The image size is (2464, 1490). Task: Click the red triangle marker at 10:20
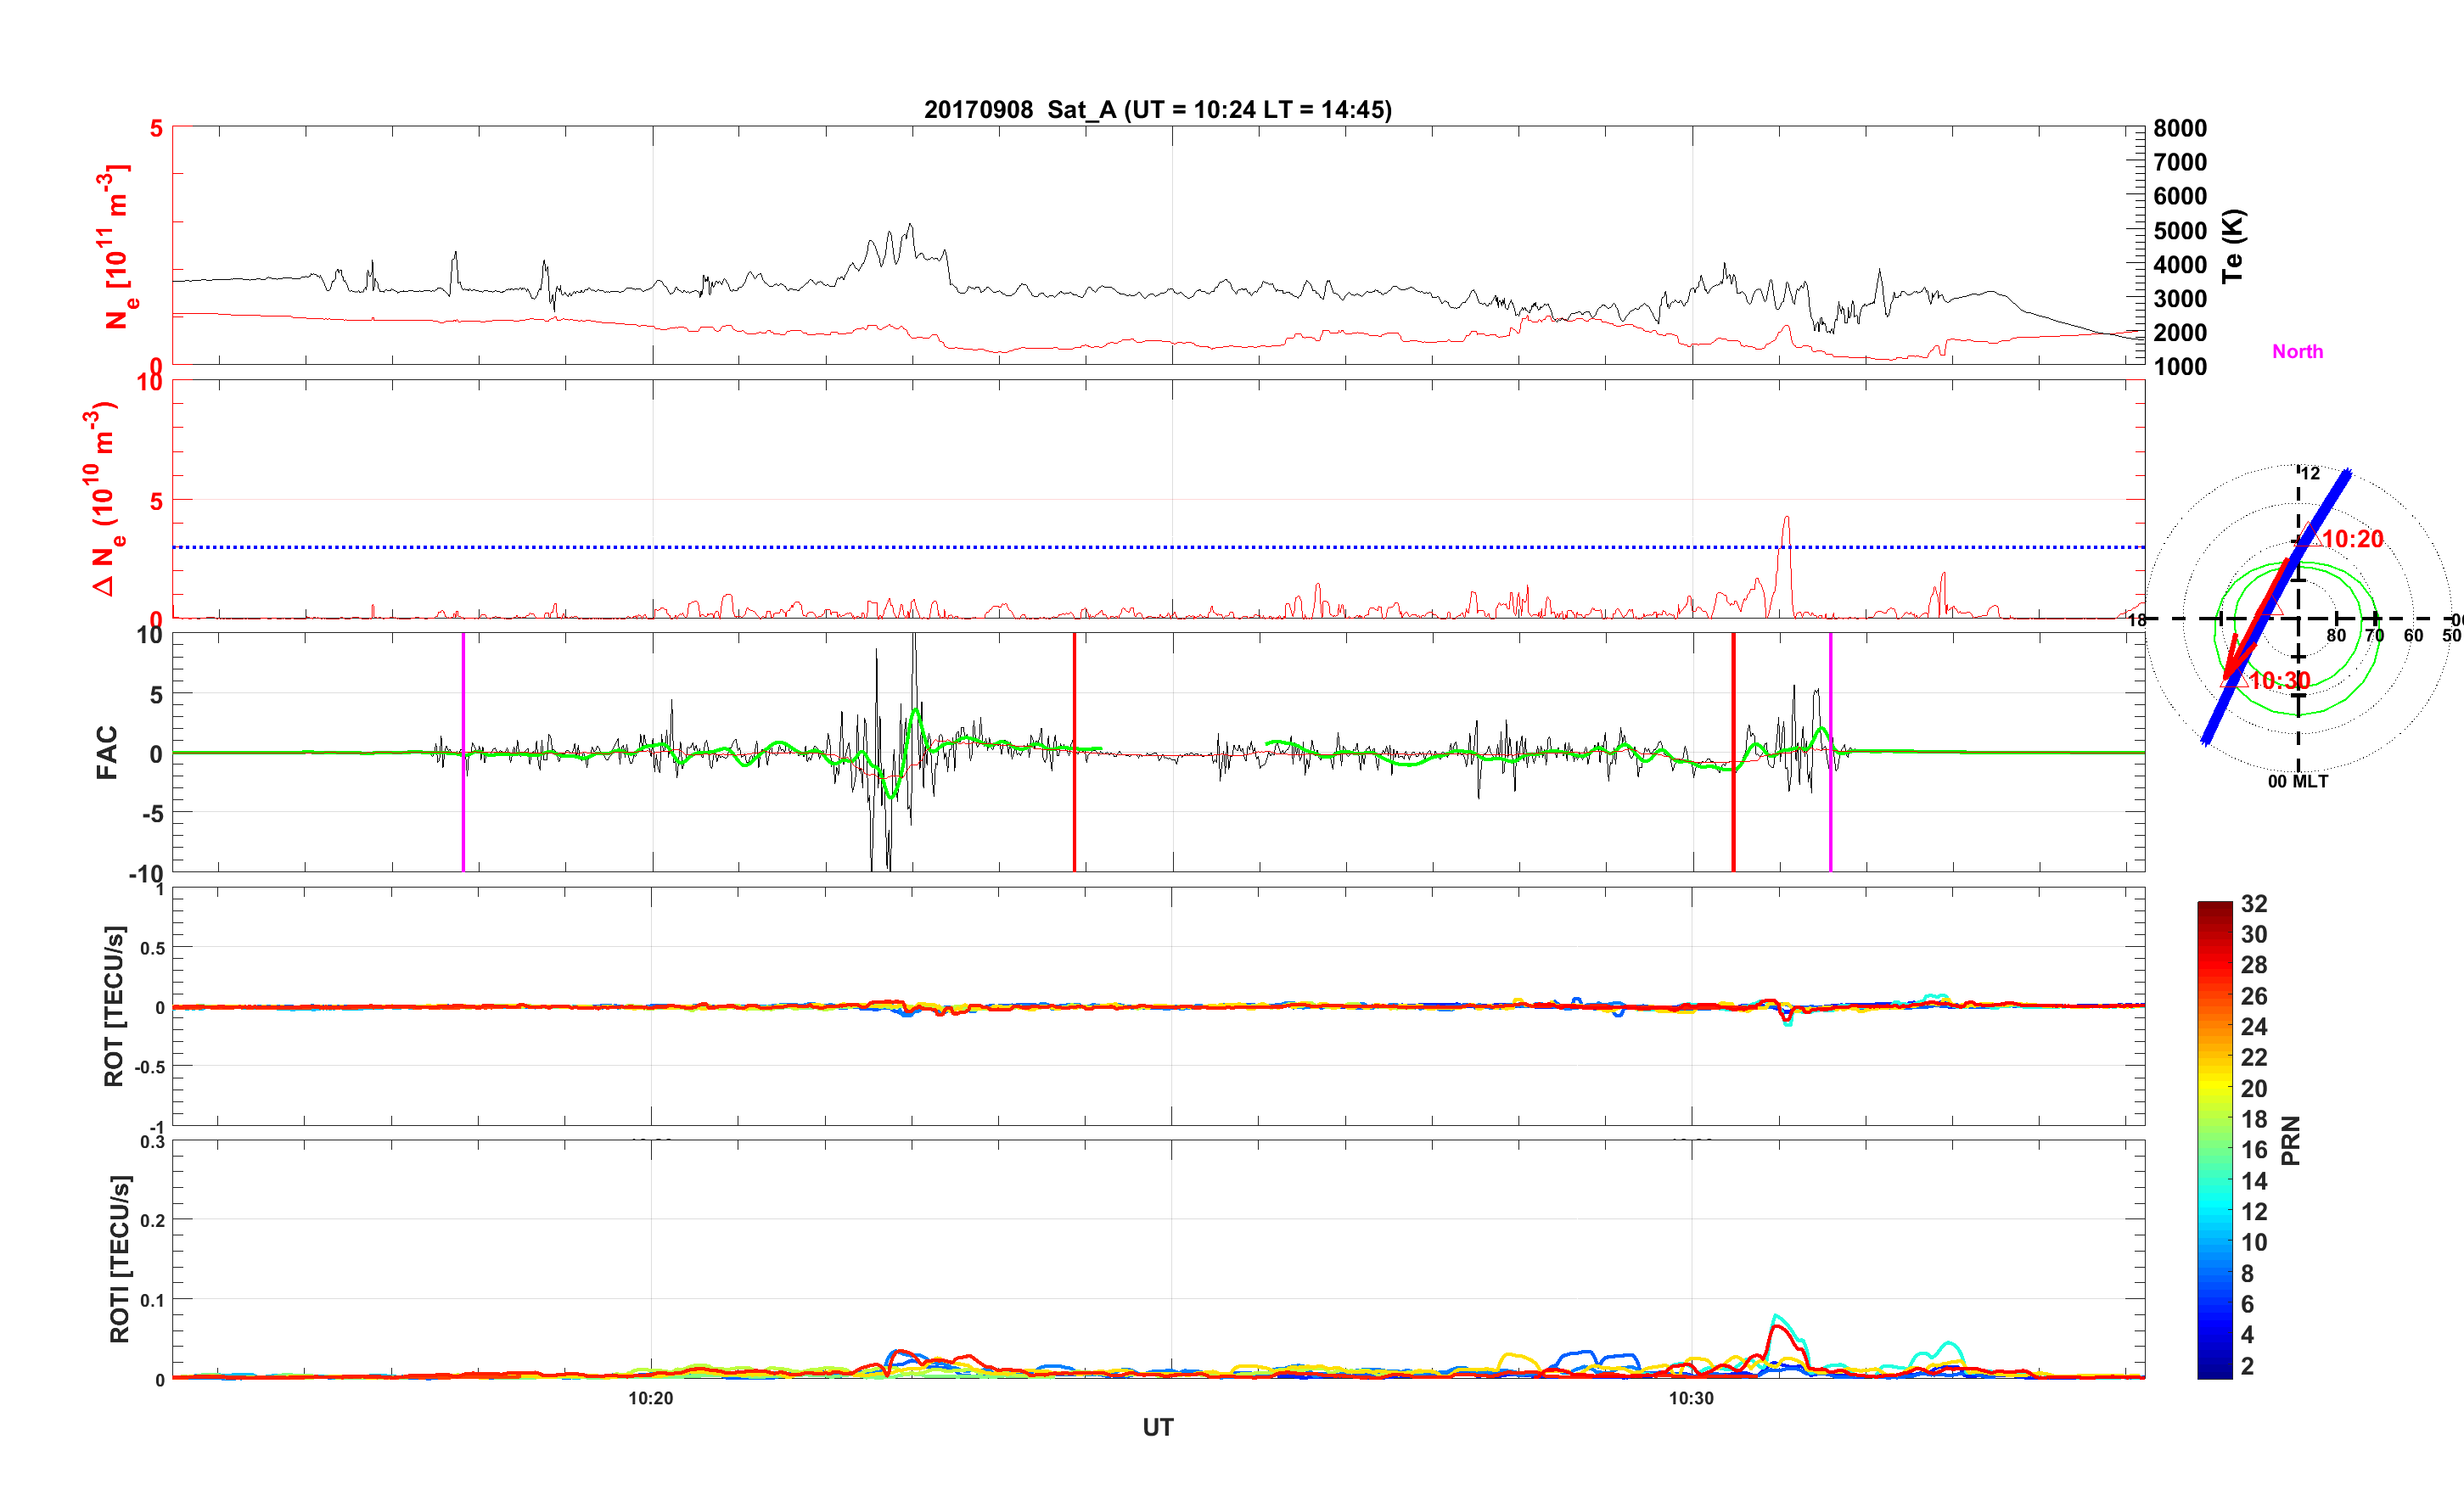coord(2309,536)
